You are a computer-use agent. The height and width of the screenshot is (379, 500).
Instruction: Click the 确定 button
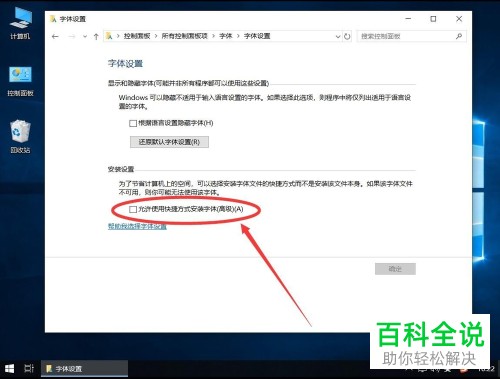coord(395,269)
